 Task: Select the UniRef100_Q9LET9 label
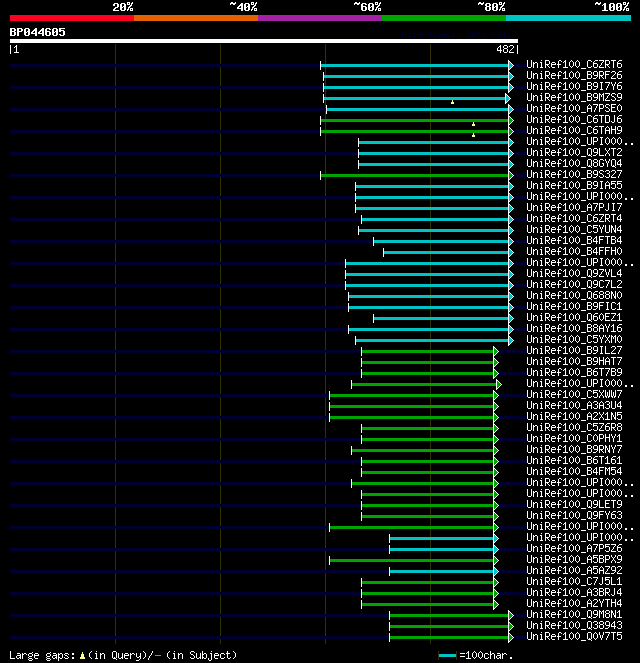(x=574, y=504)
